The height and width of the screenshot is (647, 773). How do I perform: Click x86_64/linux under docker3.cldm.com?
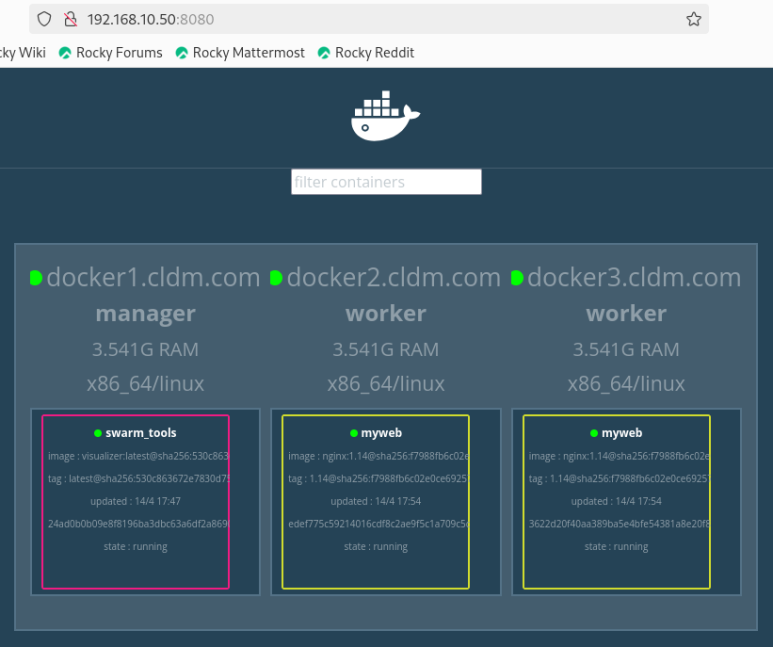pos(626,384)
